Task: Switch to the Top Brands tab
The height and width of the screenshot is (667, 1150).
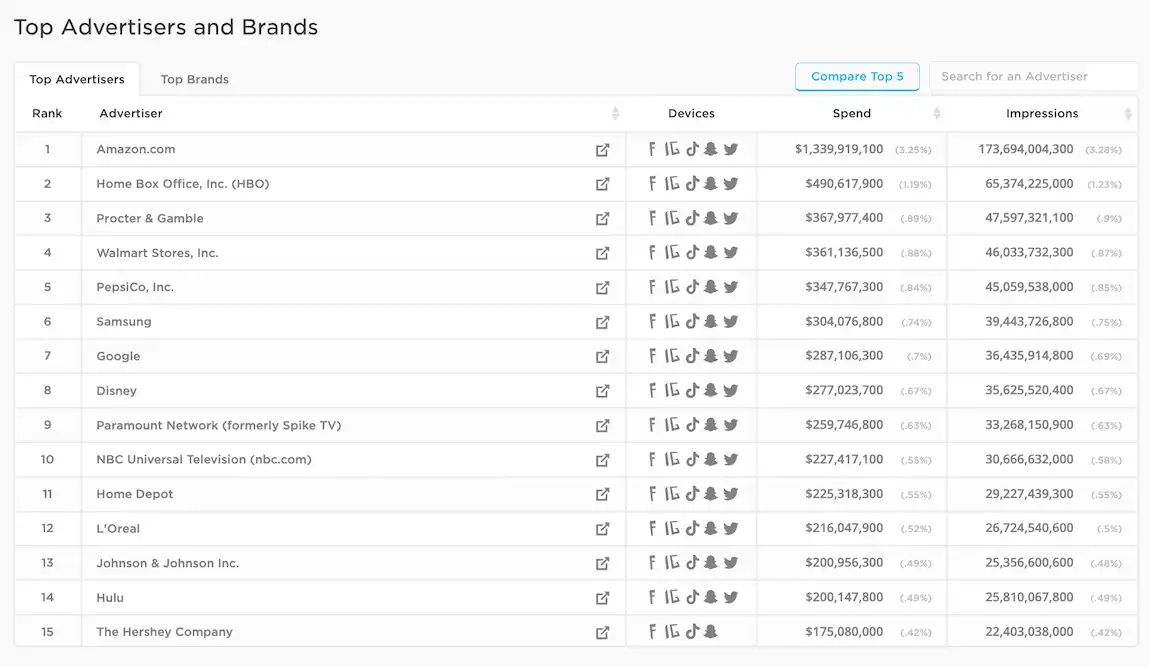Action: point(193,78)
